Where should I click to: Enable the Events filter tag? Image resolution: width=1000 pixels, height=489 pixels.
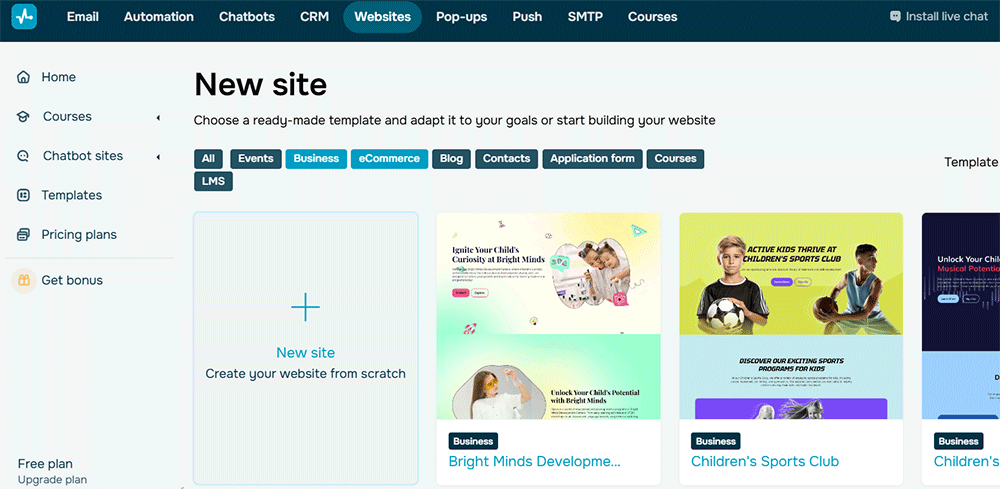[256, 159]
